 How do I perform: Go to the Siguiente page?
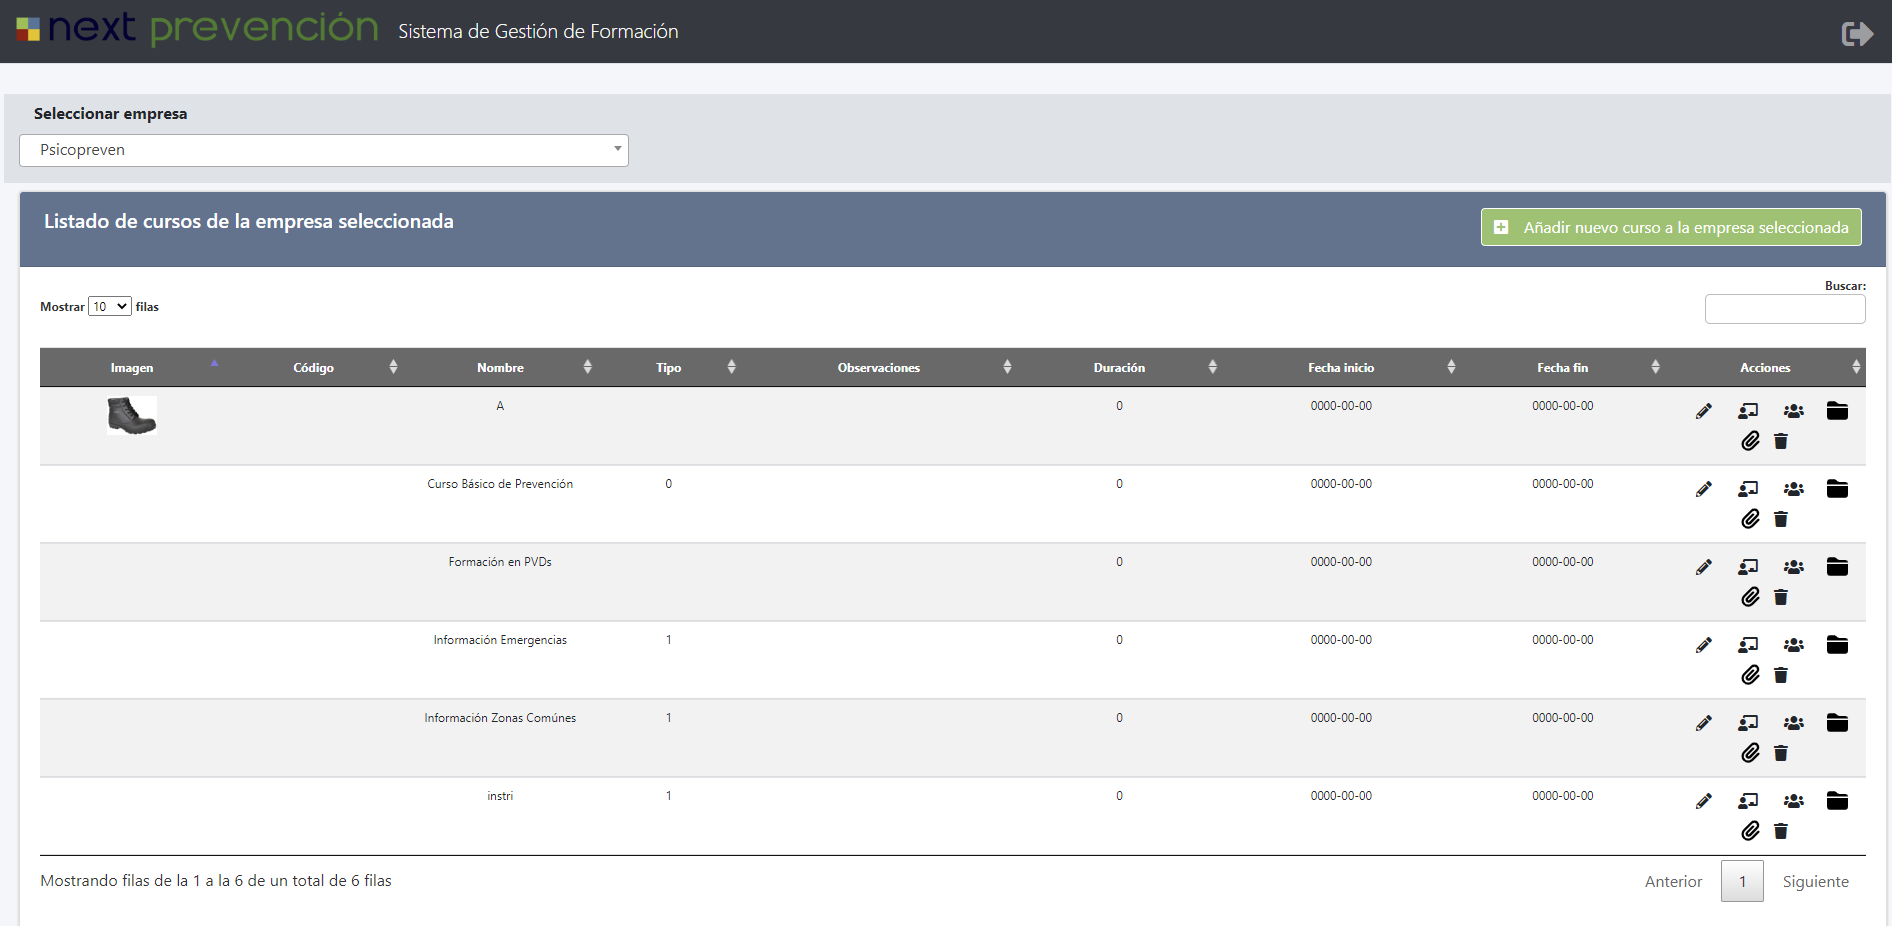[1815, 882]
